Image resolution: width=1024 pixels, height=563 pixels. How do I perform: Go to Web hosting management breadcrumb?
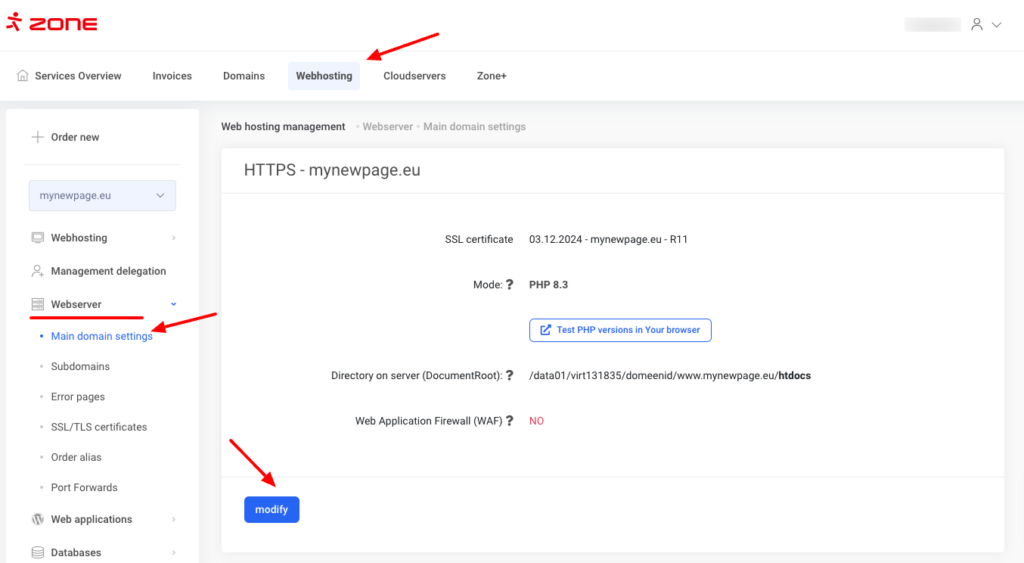pos(283,127)
